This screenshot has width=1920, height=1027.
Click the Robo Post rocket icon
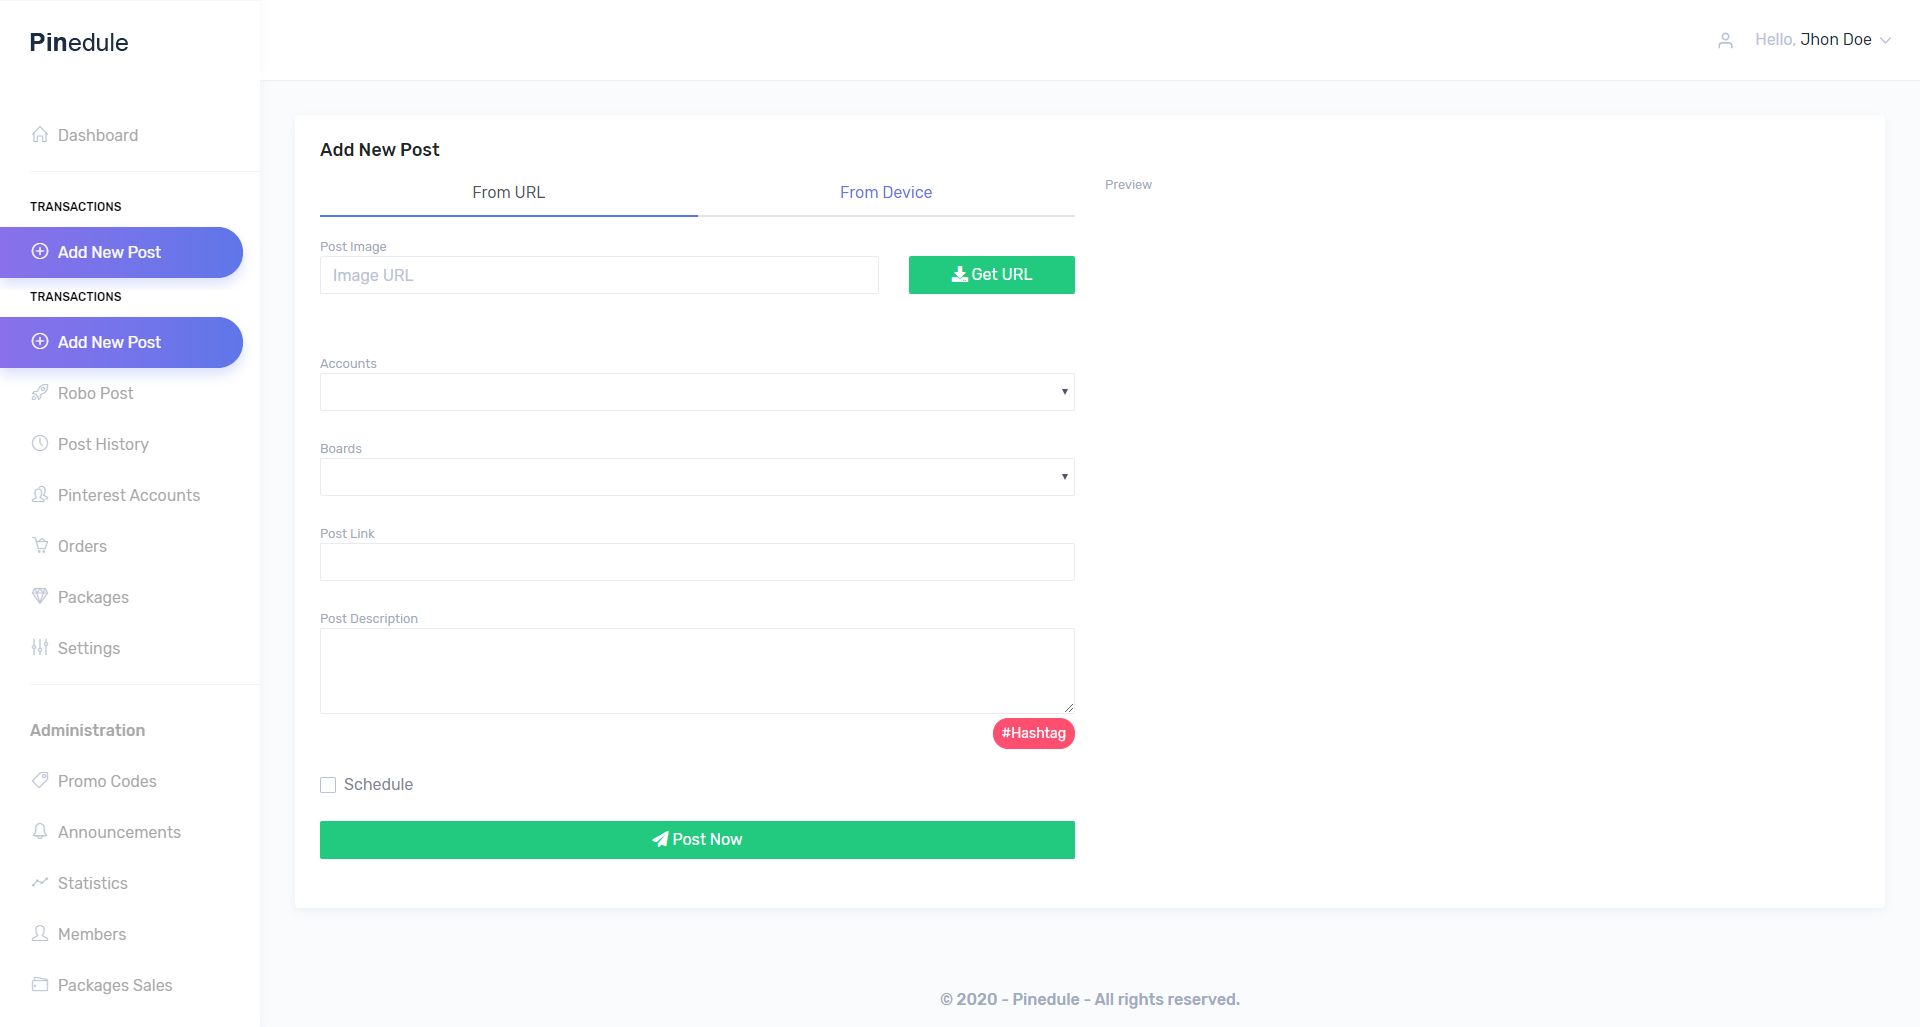click(40, 392)
